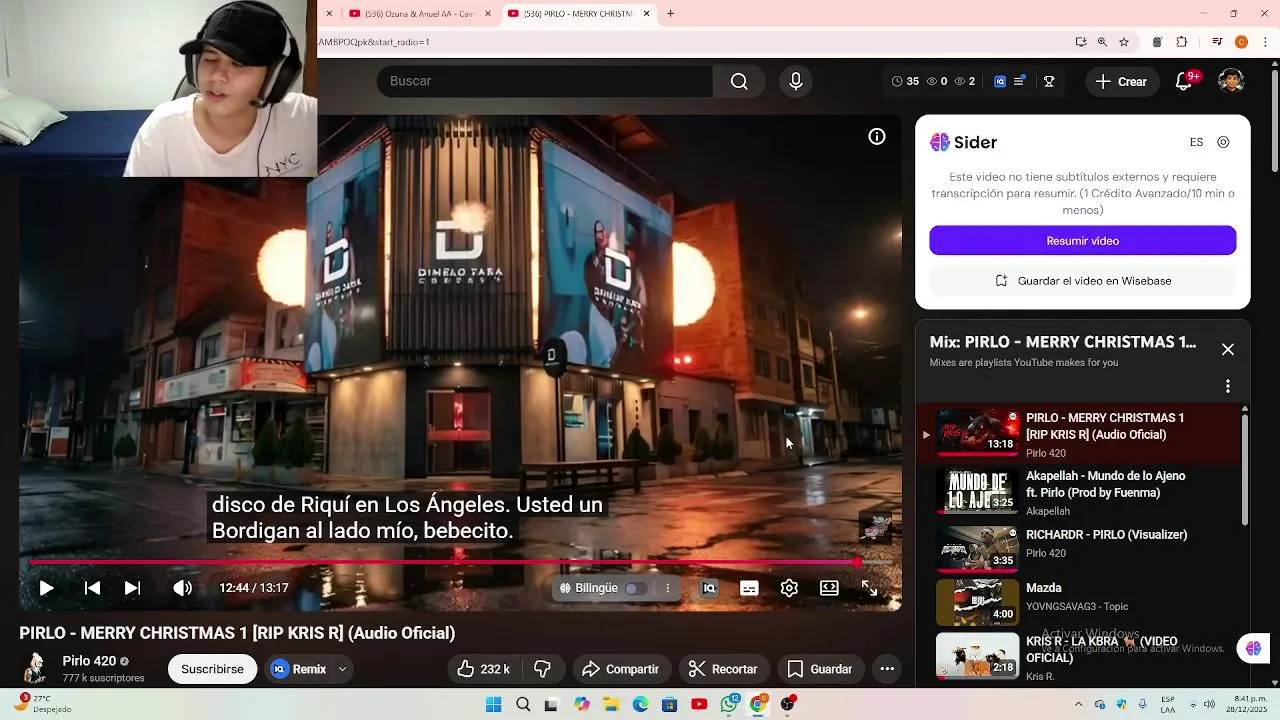Toggle closed captions in the player
Image resolution: width=1280 pixels, height=720 pixels.
pyautogui.click(x=749, y=588)
